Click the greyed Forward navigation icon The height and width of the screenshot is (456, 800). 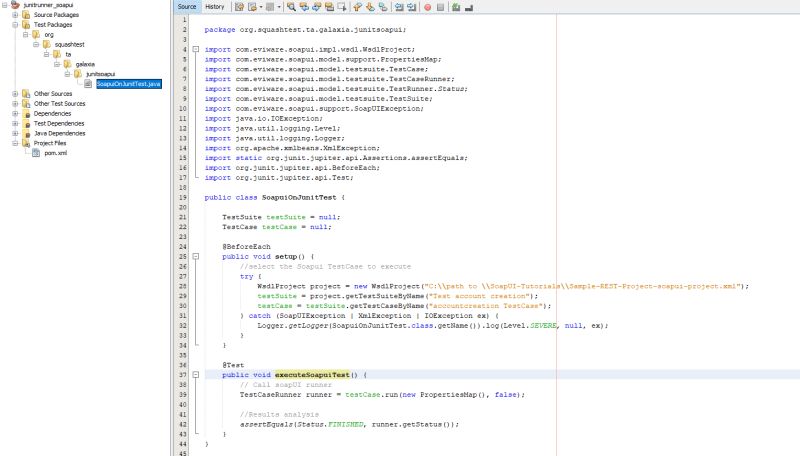[x=270, y=7]
